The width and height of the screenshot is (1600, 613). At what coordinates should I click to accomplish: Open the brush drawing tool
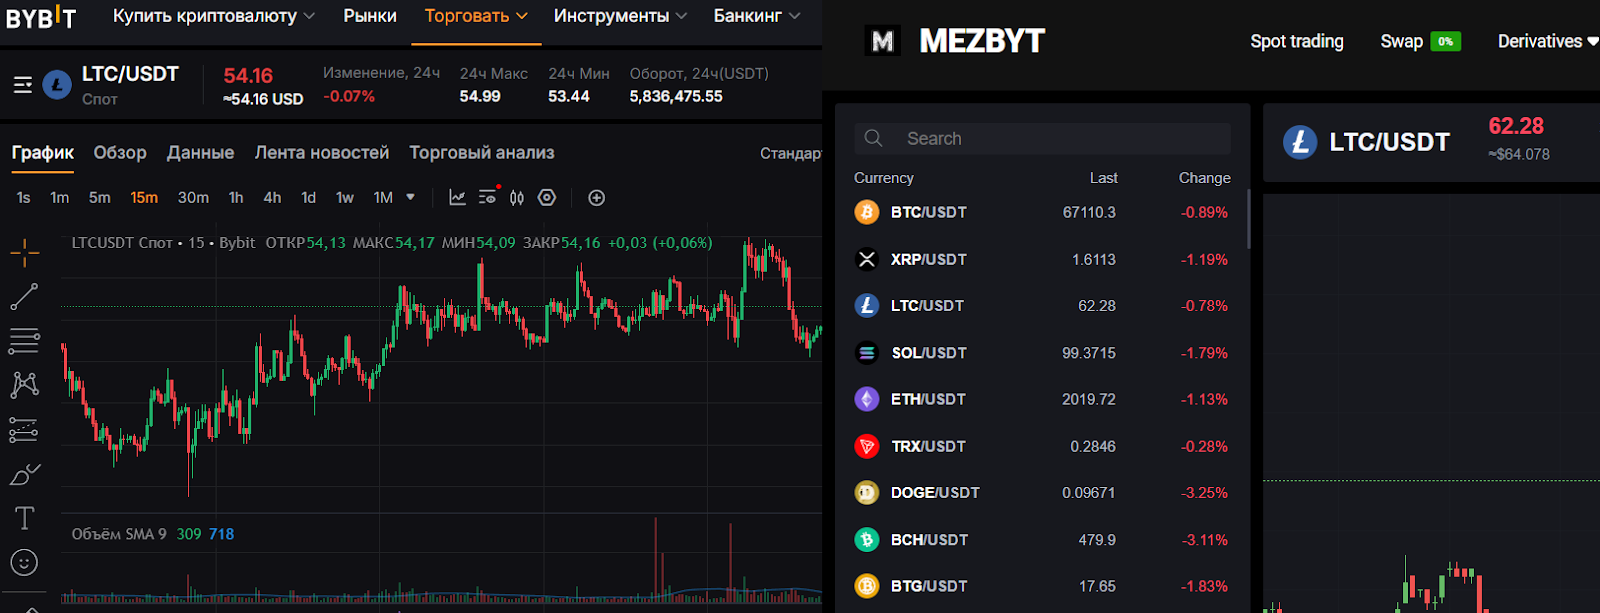click(x=25, y=474)
